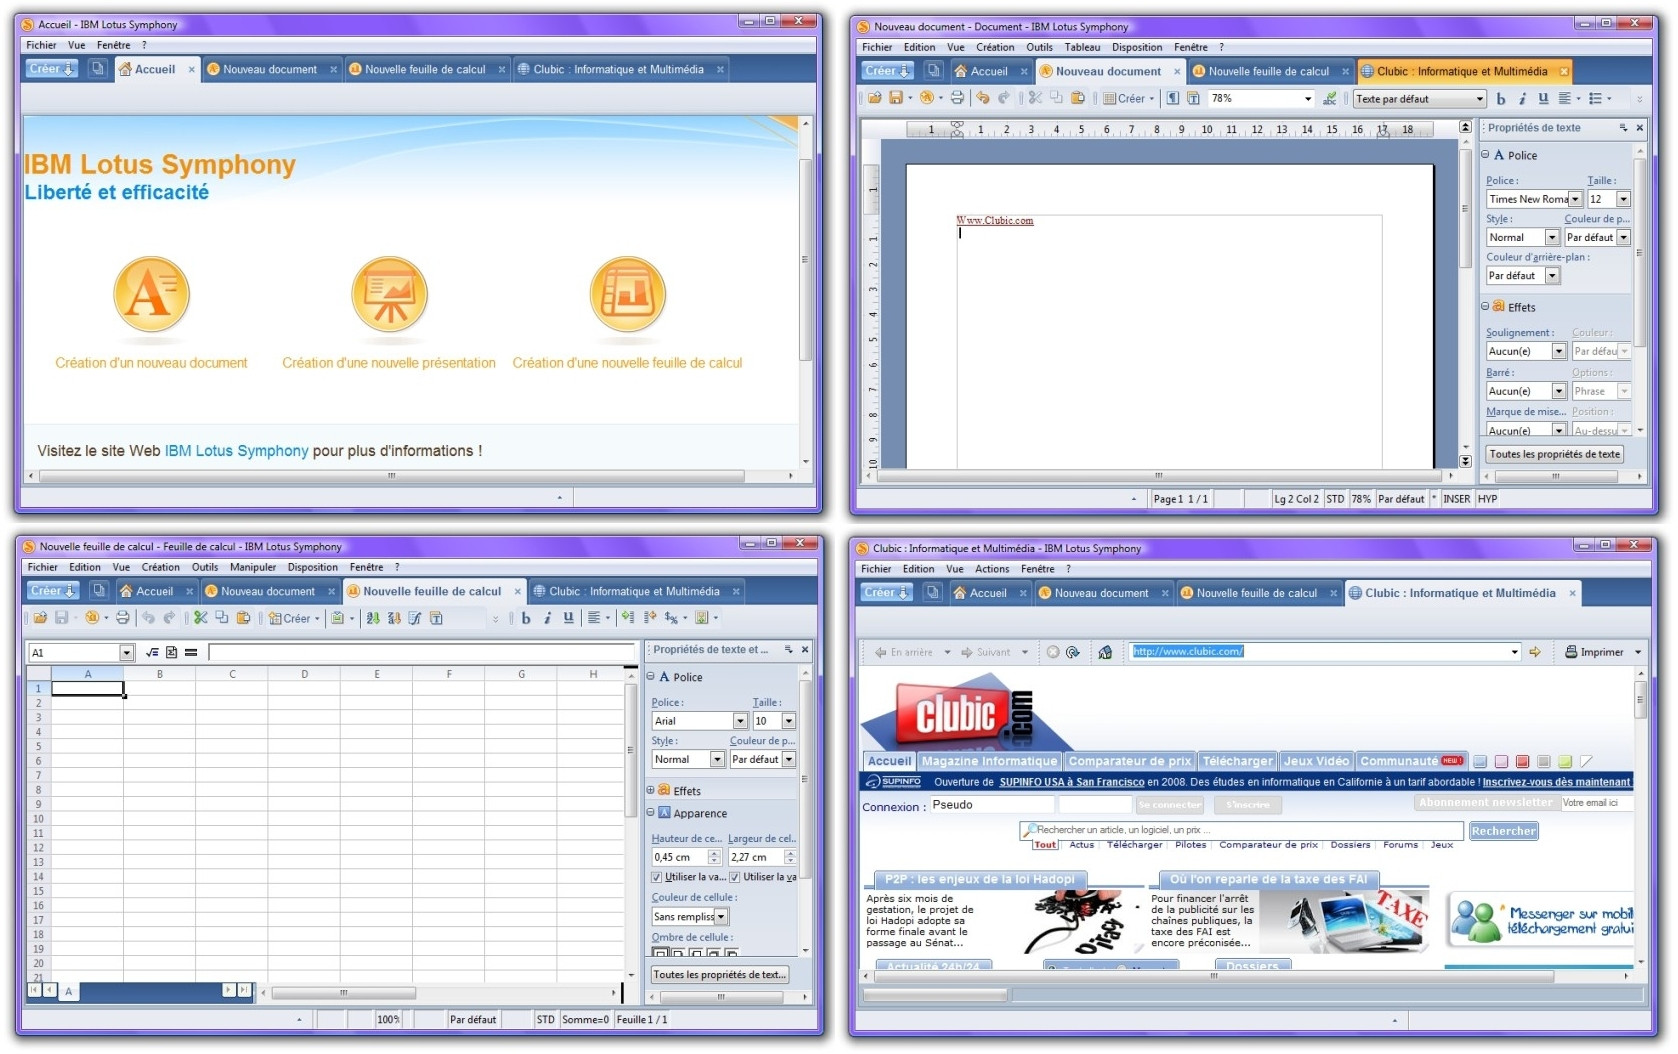Click the Télécharger tab on the Clubic site

(1237, 761)
